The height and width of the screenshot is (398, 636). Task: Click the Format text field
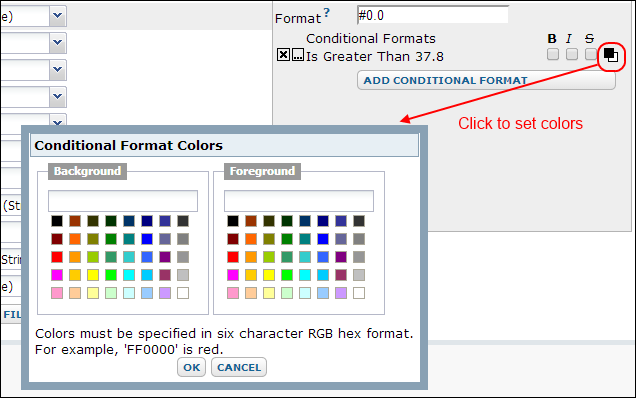432,15
